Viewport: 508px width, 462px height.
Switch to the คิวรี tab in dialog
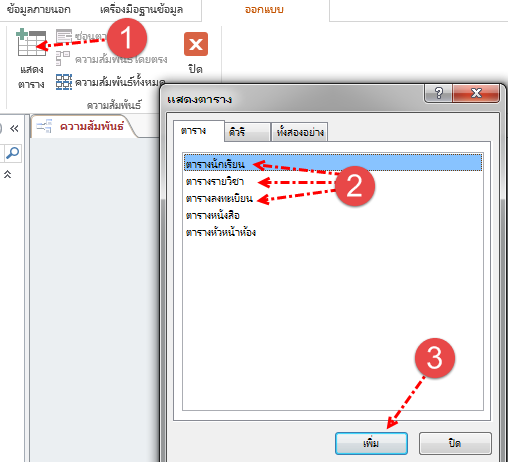(247, 132)
